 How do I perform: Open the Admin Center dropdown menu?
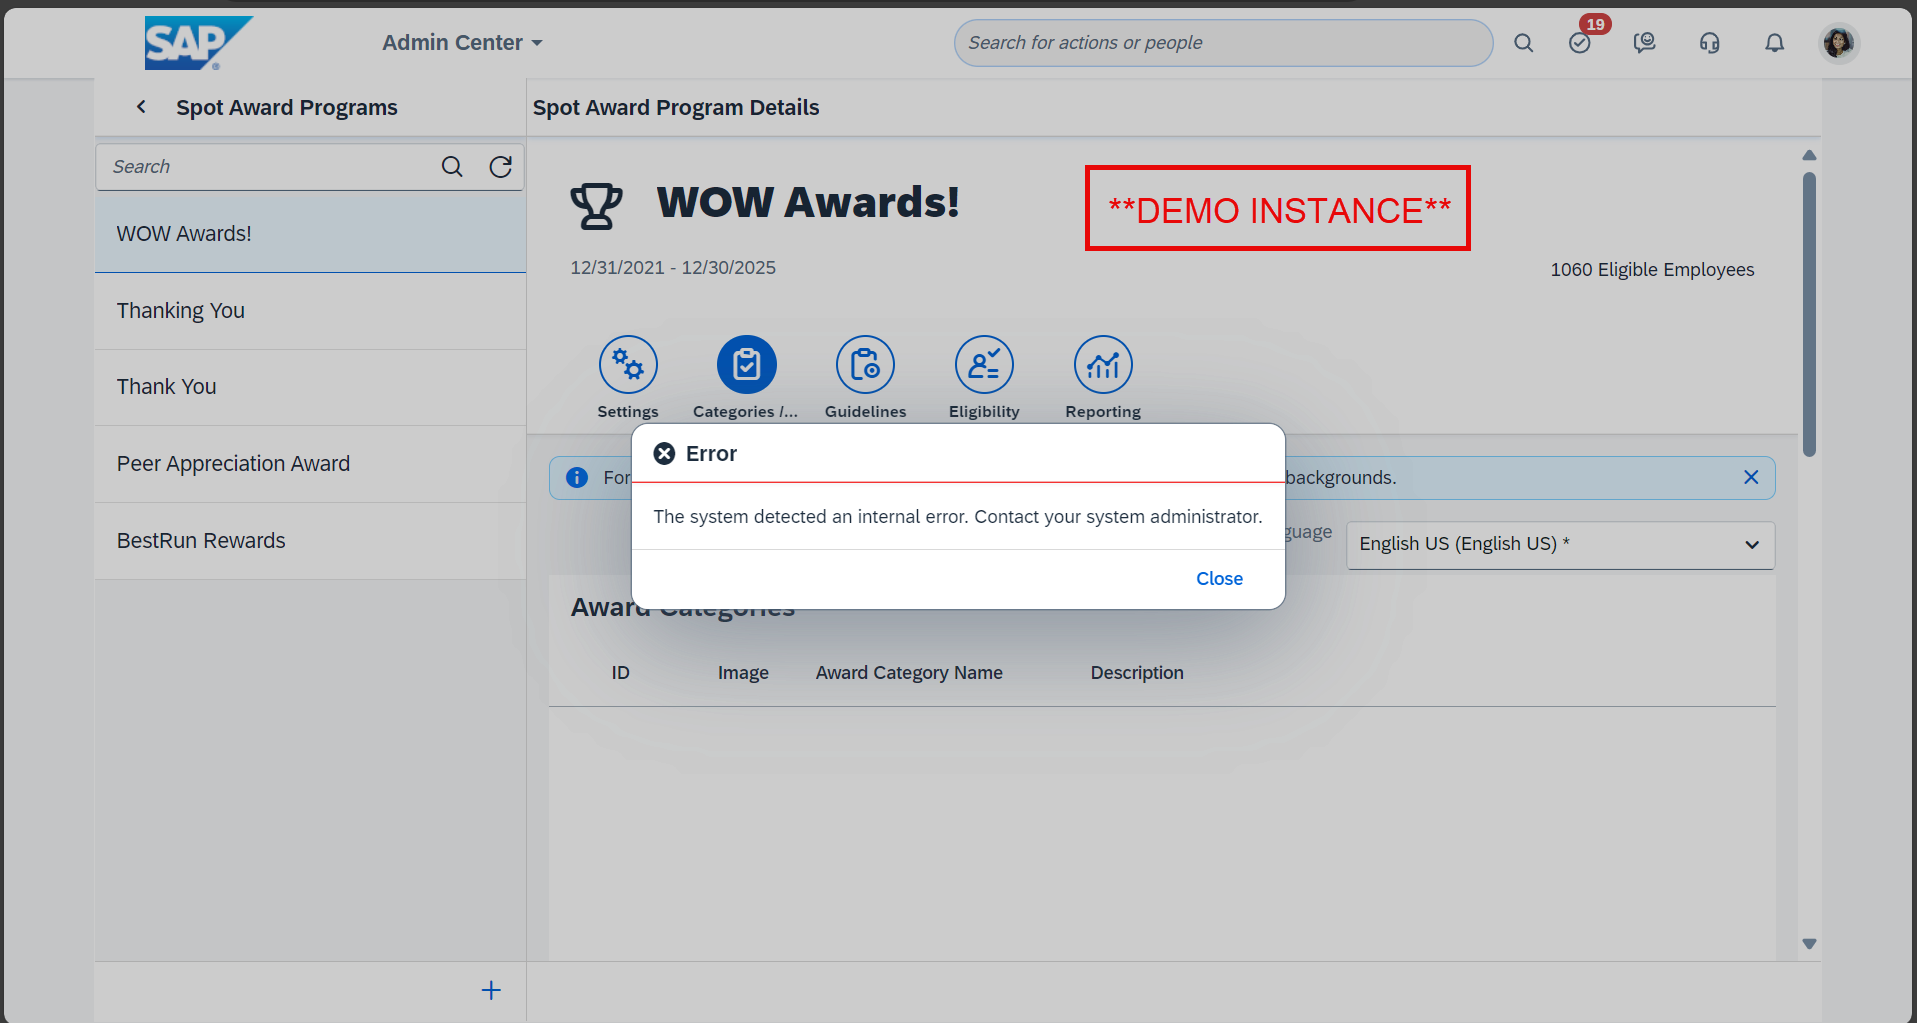tap(462, 43)
